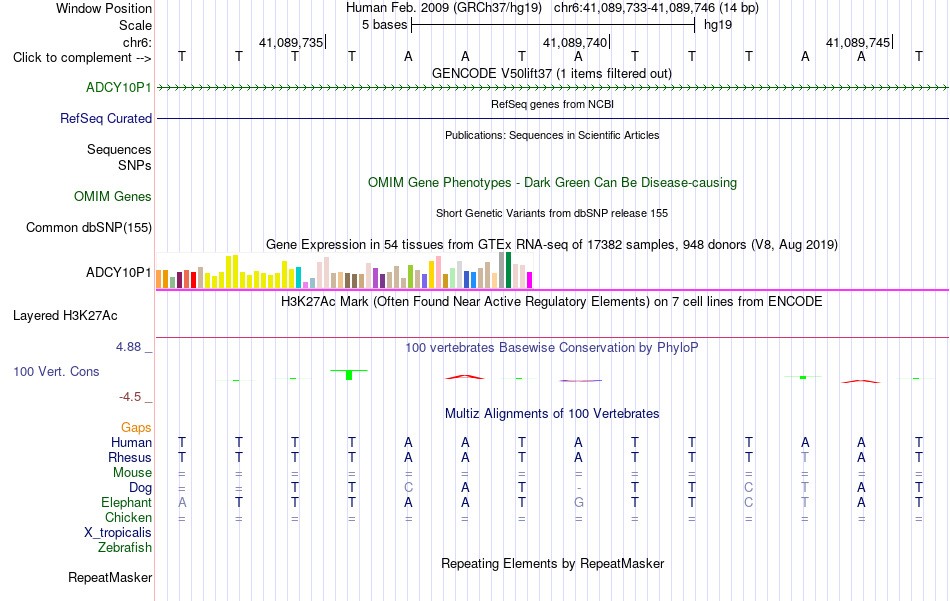Click the 'RefSeq genes from NCBI' track title
This screenshot has width=950, height=601.
552,104
